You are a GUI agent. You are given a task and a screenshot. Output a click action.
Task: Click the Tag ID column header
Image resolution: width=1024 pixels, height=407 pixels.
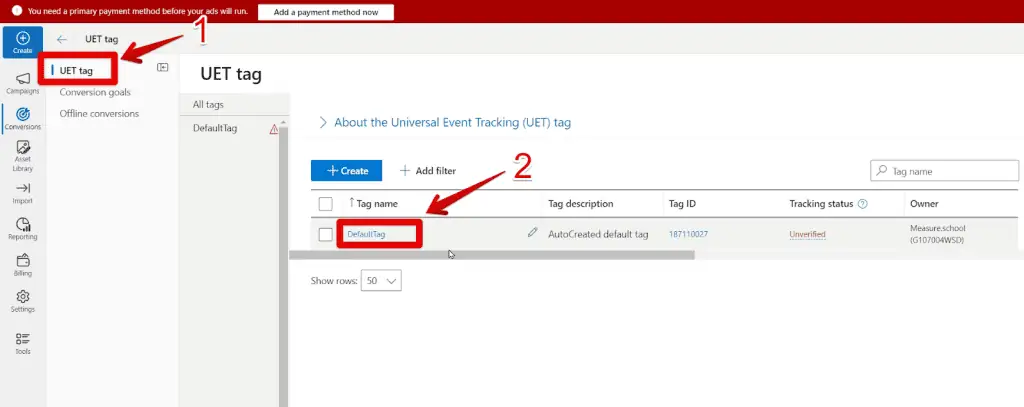682,204
